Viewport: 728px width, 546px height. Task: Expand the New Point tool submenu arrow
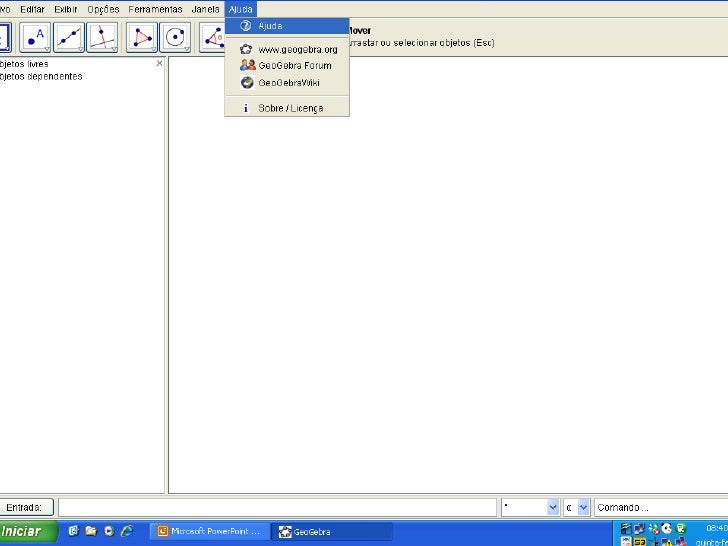pos(47,49)
